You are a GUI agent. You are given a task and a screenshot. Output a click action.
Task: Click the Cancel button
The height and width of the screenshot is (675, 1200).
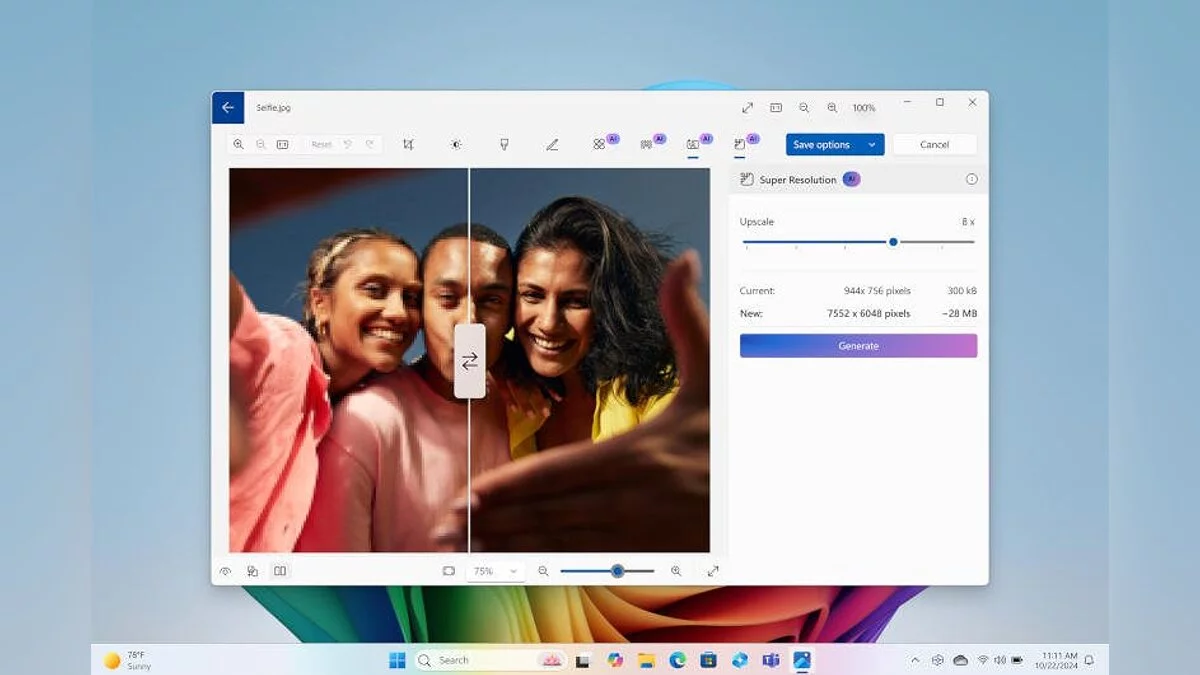(x=934, y=145)
